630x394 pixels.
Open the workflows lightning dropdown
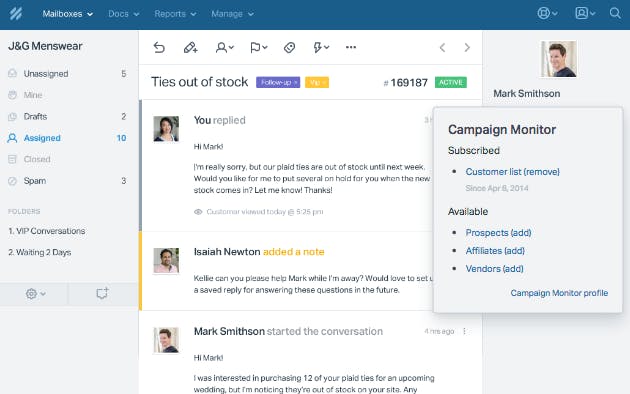[x=321, y=47]
